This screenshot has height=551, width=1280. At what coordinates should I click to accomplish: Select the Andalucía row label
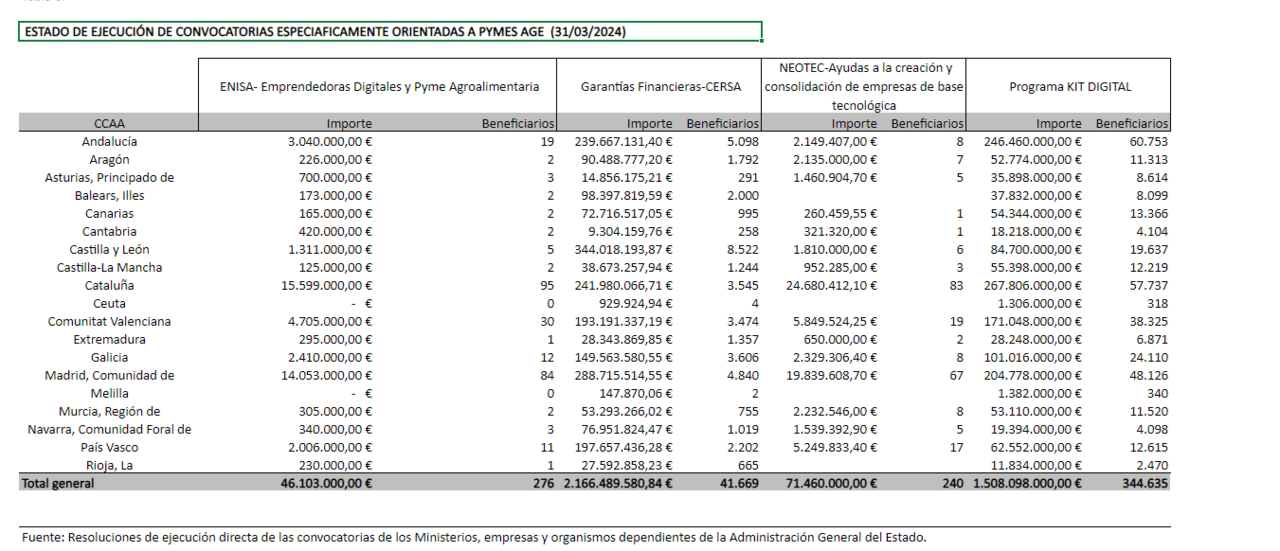coord(108,142)
